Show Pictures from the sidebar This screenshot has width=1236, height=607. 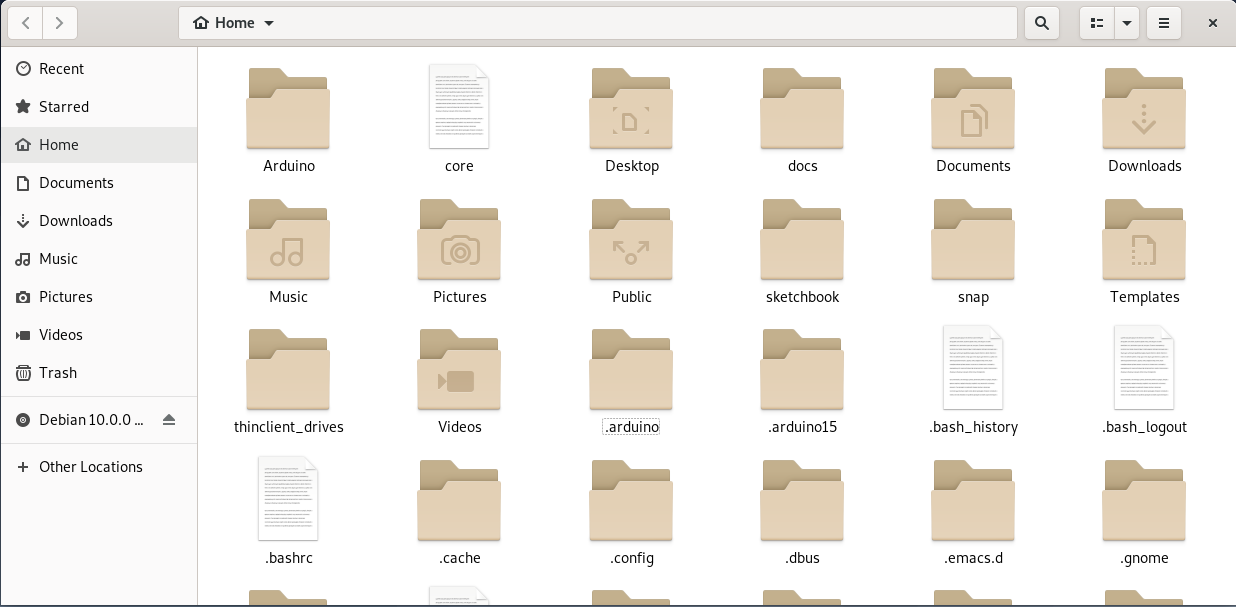point(99,297)
